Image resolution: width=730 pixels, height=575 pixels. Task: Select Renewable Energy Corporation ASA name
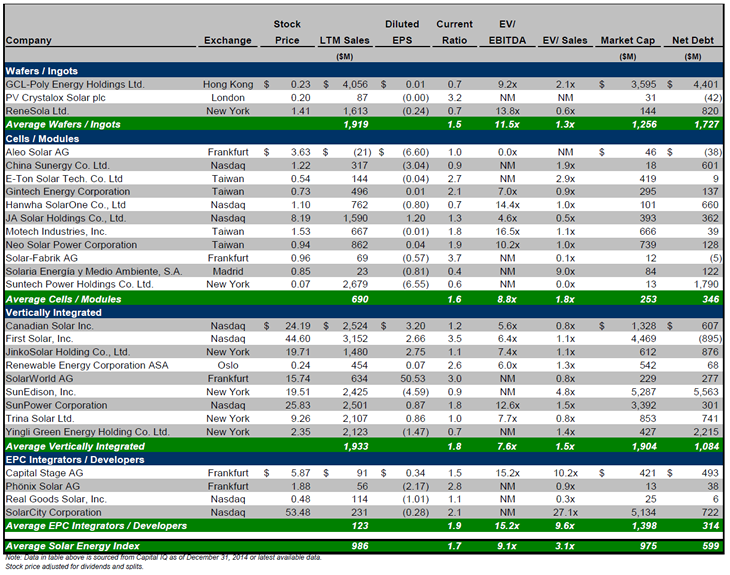click(87, 365)
